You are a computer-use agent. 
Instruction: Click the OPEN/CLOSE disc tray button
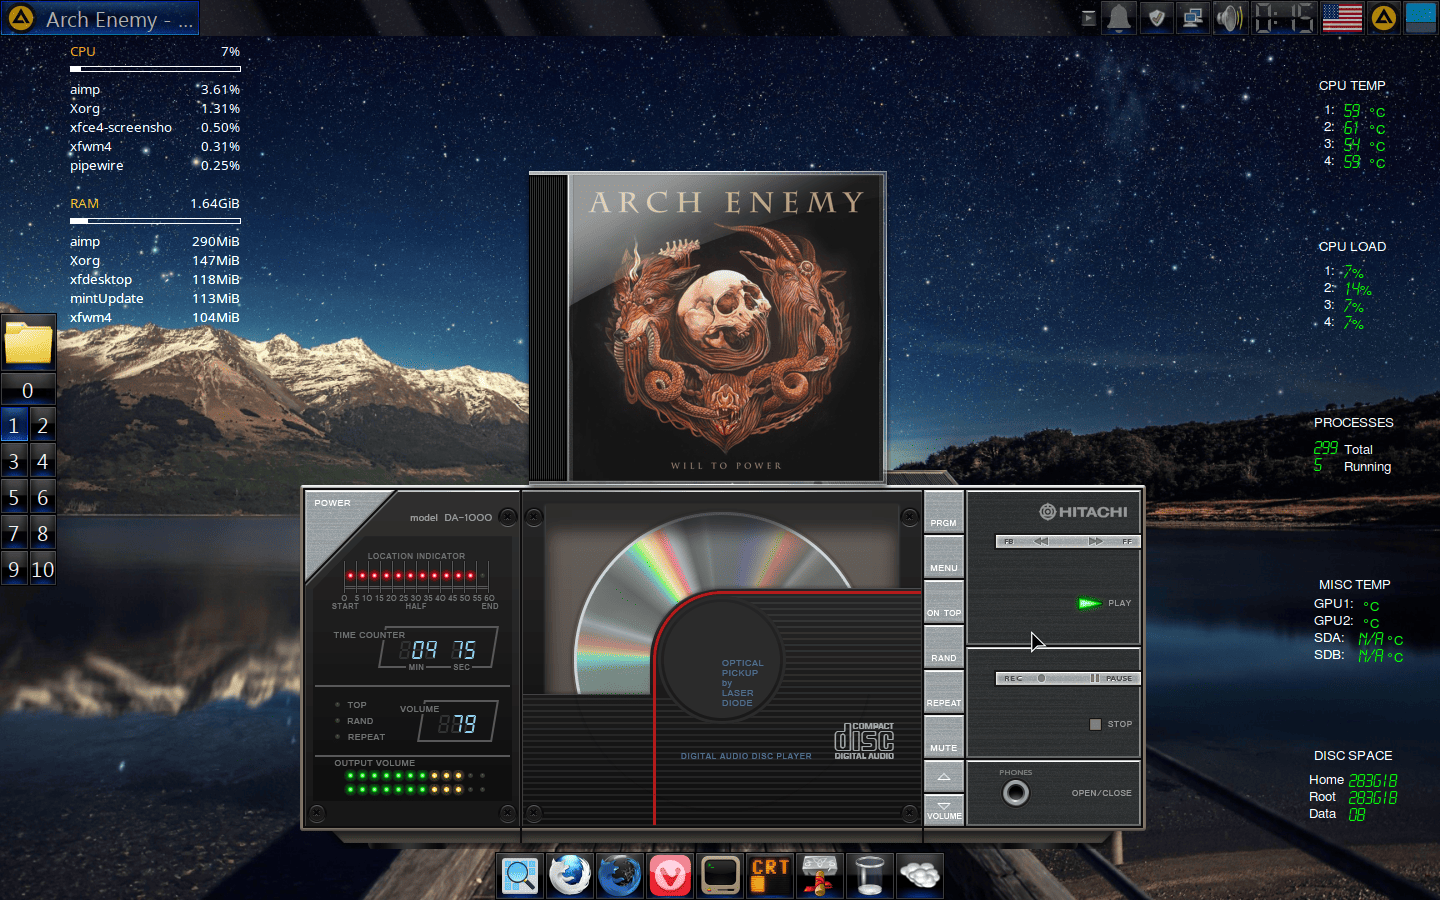[x=1101, y=793]
